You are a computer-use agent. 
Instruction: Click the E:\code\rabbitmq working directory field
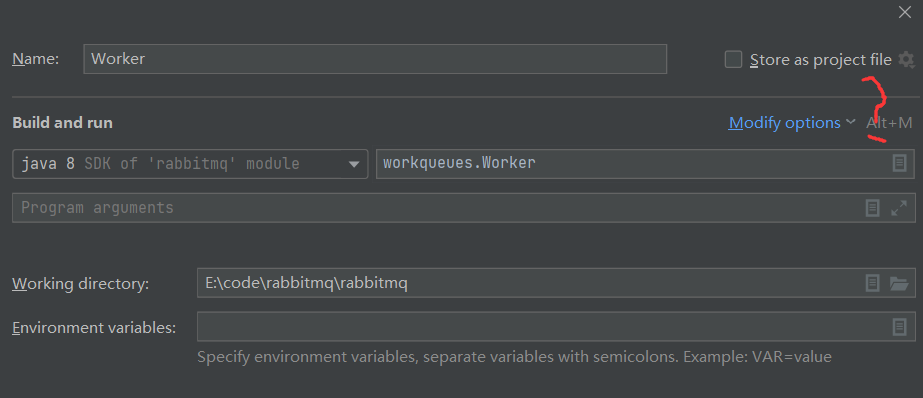pos(556,283)
